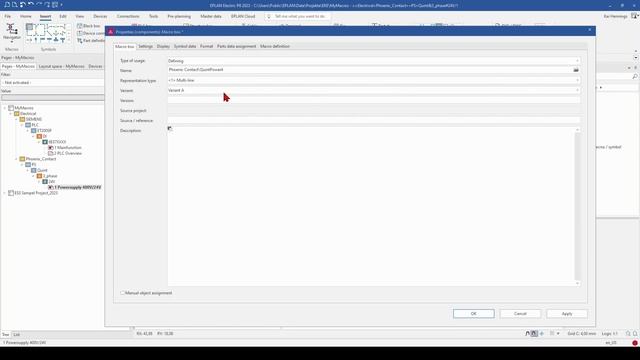Image resolution: width=640 pixels, height=360 pixels.
Task: Select the Quint tree item
Action: pyautogui.click(x=42, y=170)
